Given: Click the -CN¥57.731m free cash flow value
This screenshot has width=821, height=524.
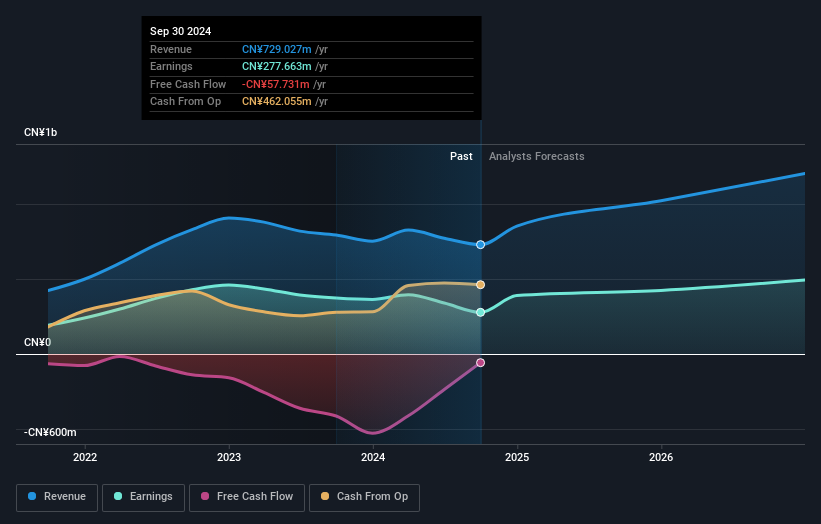Looking at the screenshot, I should point(275,84).
